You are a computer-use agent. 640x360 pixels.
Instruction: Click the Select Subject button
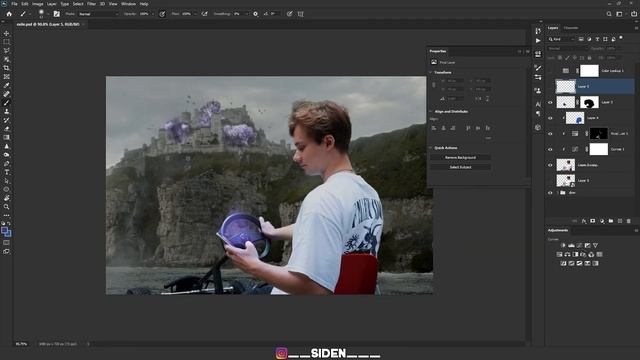(x=460, y=167)
